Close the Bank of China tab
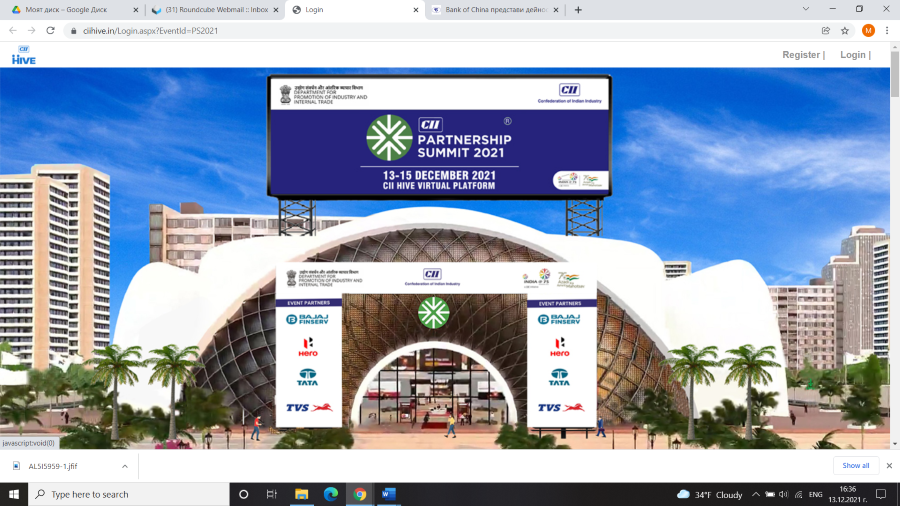 click(x=556, y=10)
